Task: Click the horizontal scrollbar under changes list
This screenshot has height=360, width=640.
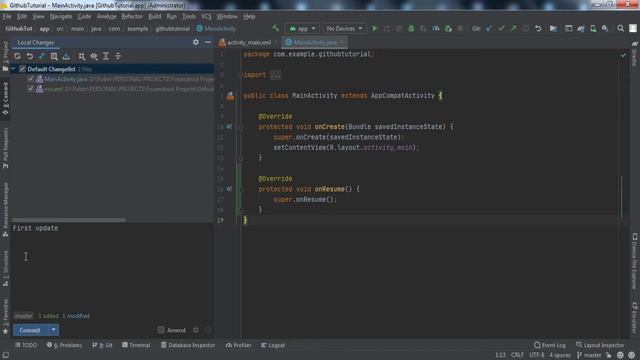Action: (69, 220)
